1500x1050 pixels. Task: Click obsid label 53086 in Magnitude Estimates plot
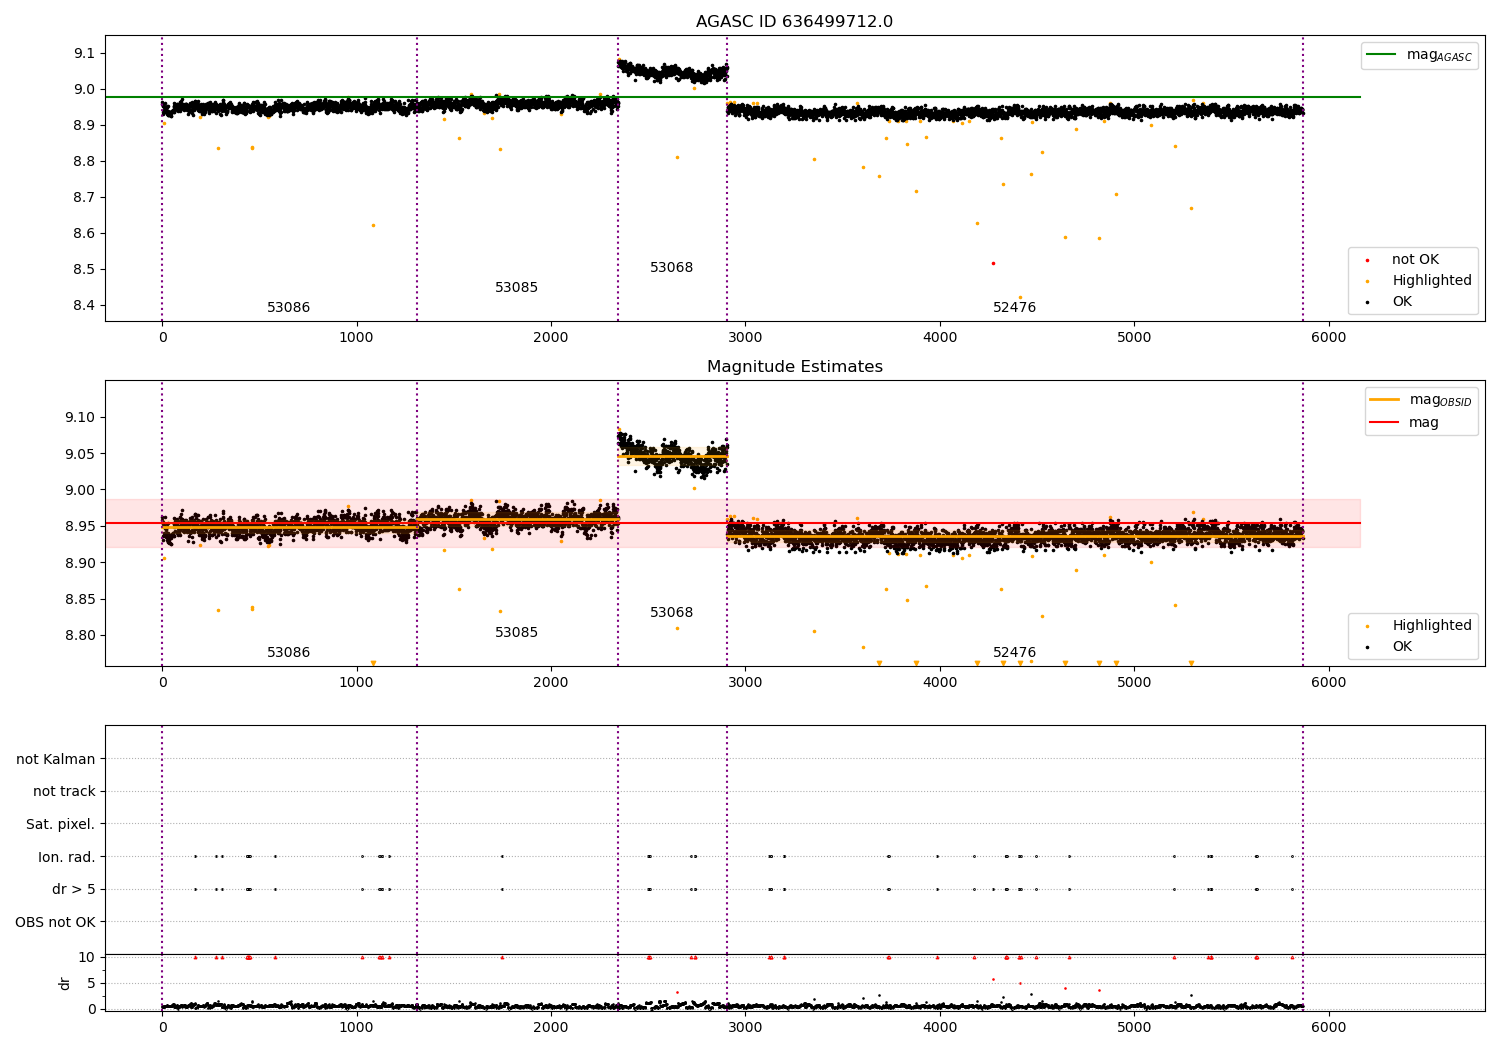[x=288, y=653]
